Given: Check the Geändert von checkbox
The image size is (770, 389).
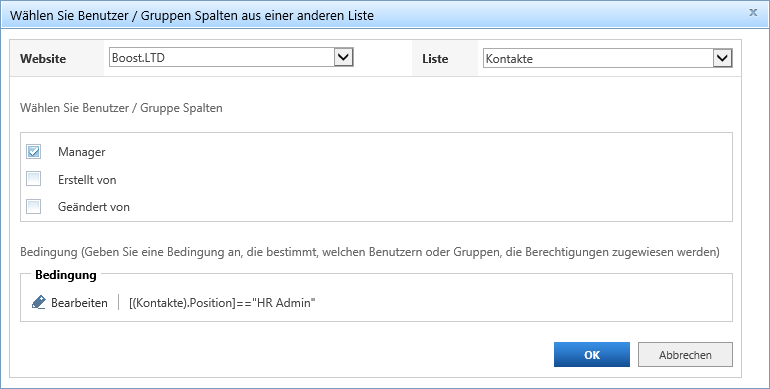Looking at the screenshot, I should click(x=33, y=206).
